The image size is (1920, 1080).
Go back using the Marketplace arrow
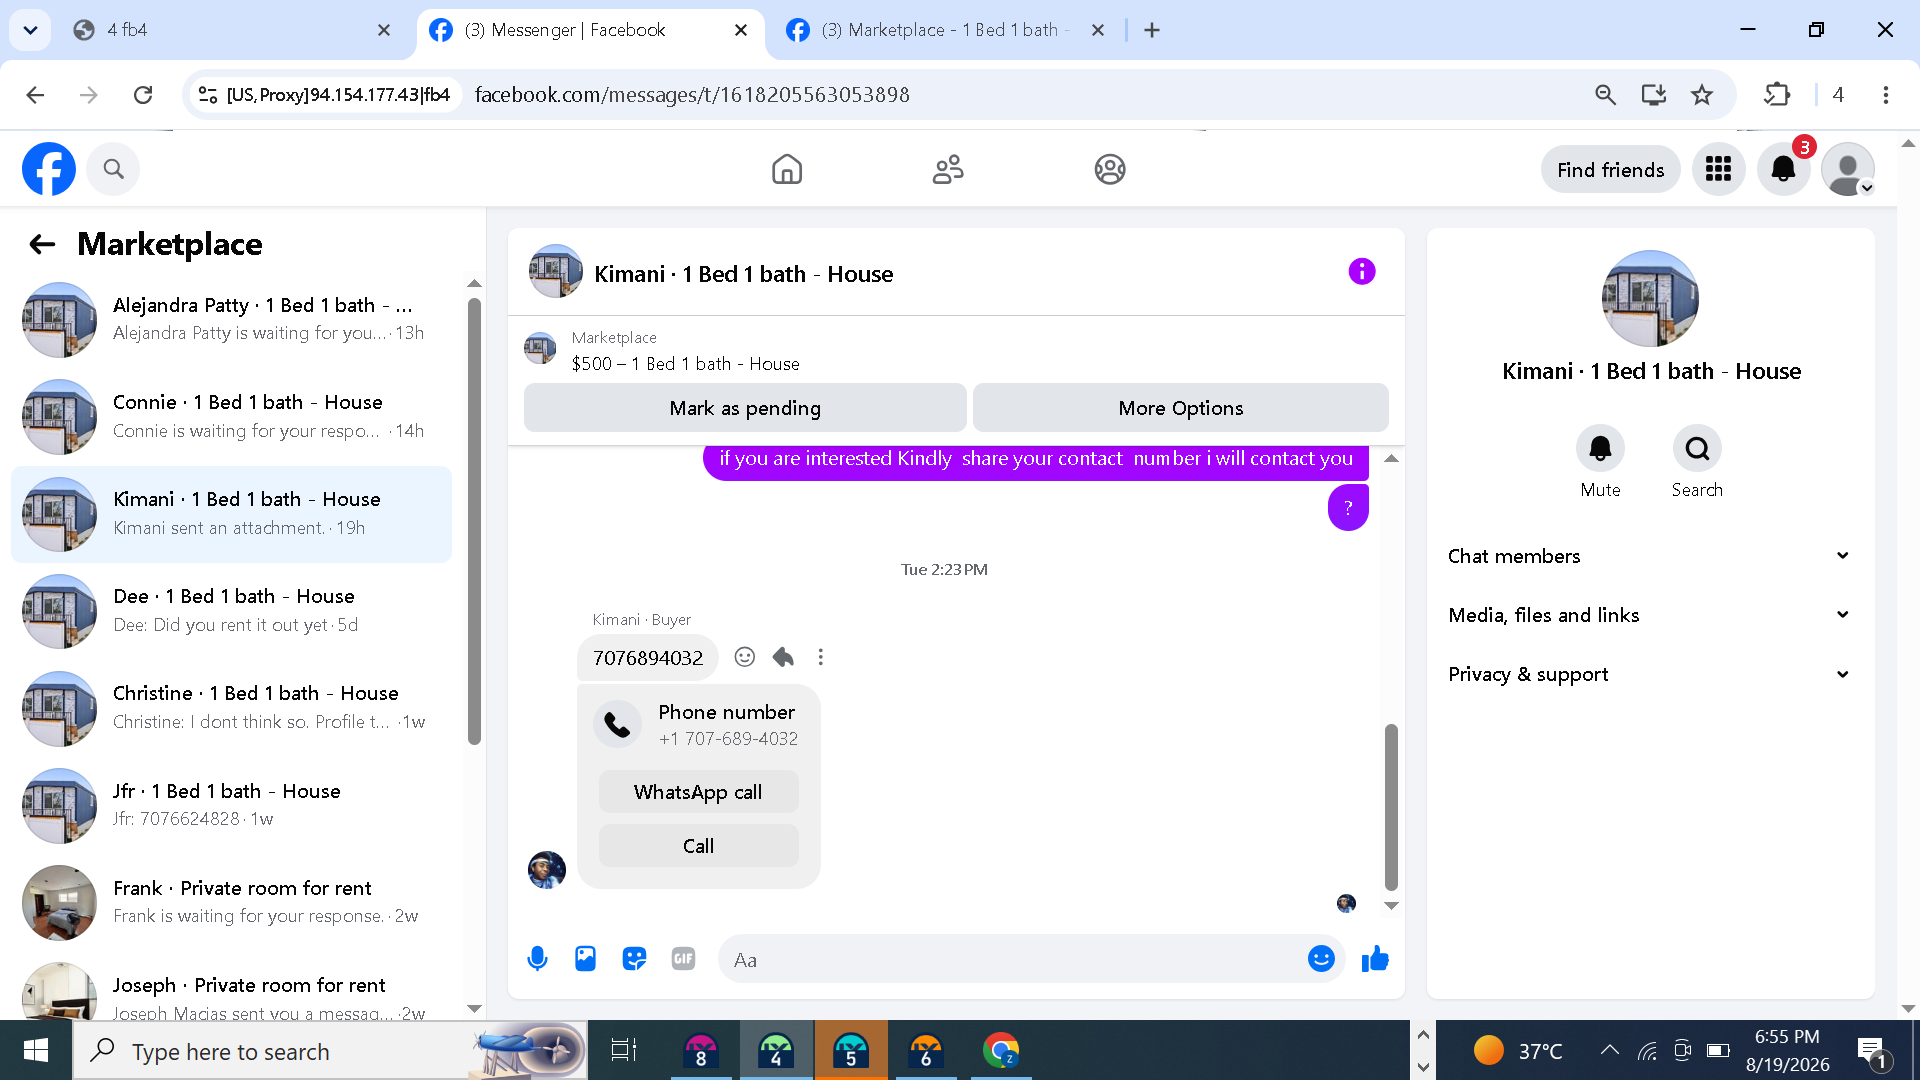pos(42,244)
